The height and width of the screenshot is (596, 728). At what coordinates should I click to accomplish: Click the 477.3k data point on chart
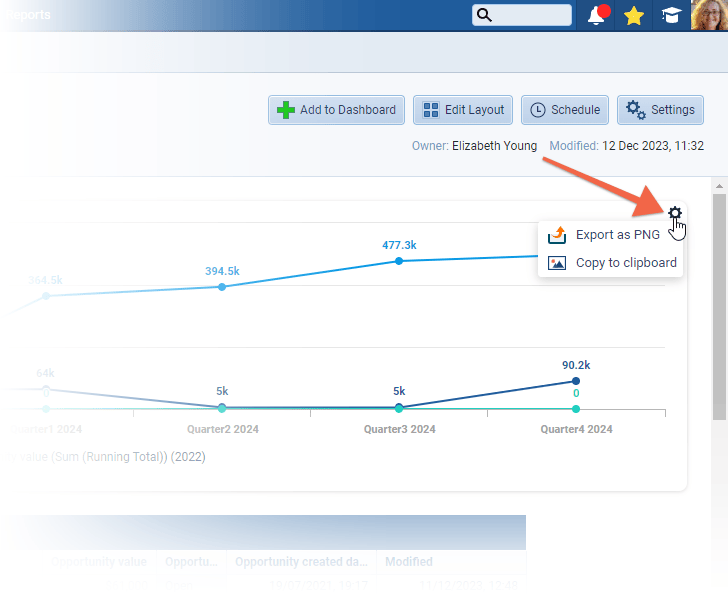[399, 261]
